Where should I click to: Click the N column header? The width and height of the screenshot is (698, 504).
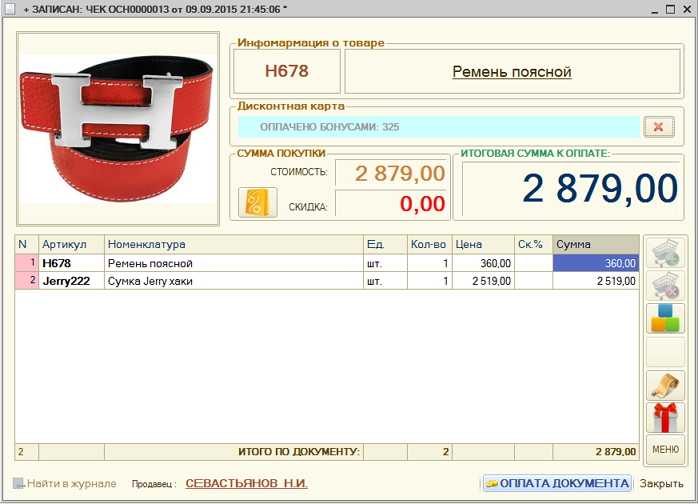coord(27,244)
